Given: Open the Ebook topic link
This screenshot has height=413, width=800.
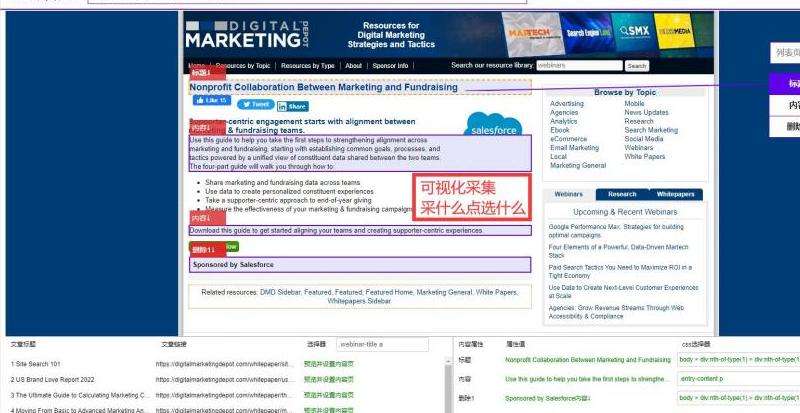Looking at the screenshot, I should pos(560,130).
